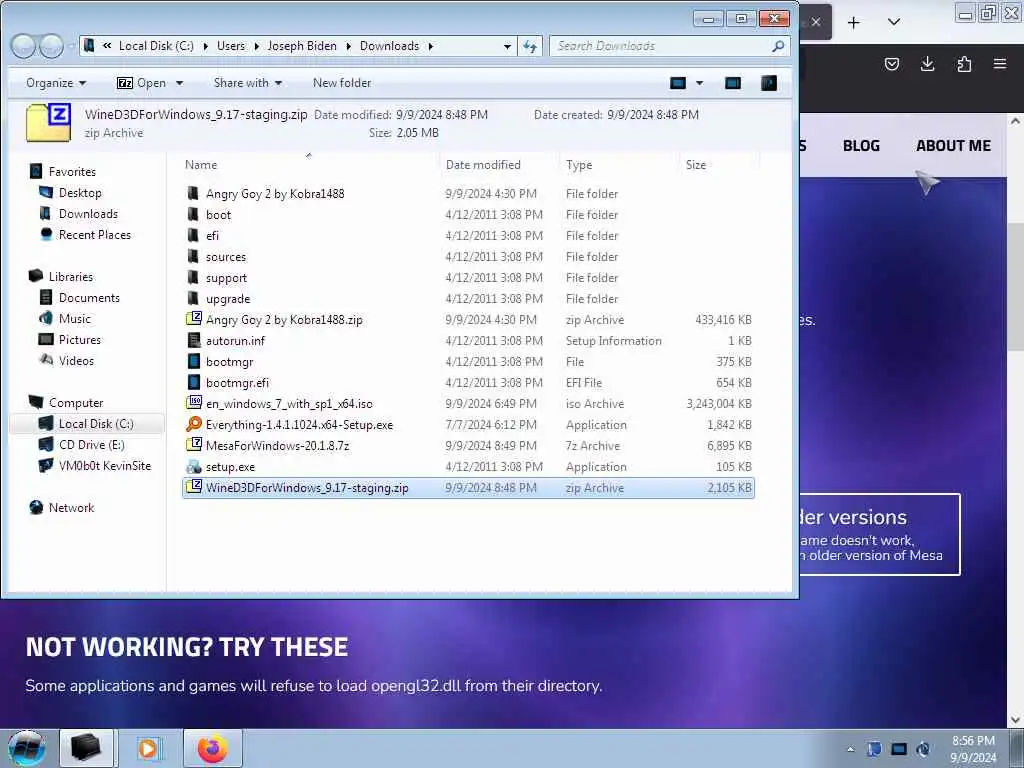Open Firefox extensions puzzle icon
1024x768 pixels.
pos(964,64)
